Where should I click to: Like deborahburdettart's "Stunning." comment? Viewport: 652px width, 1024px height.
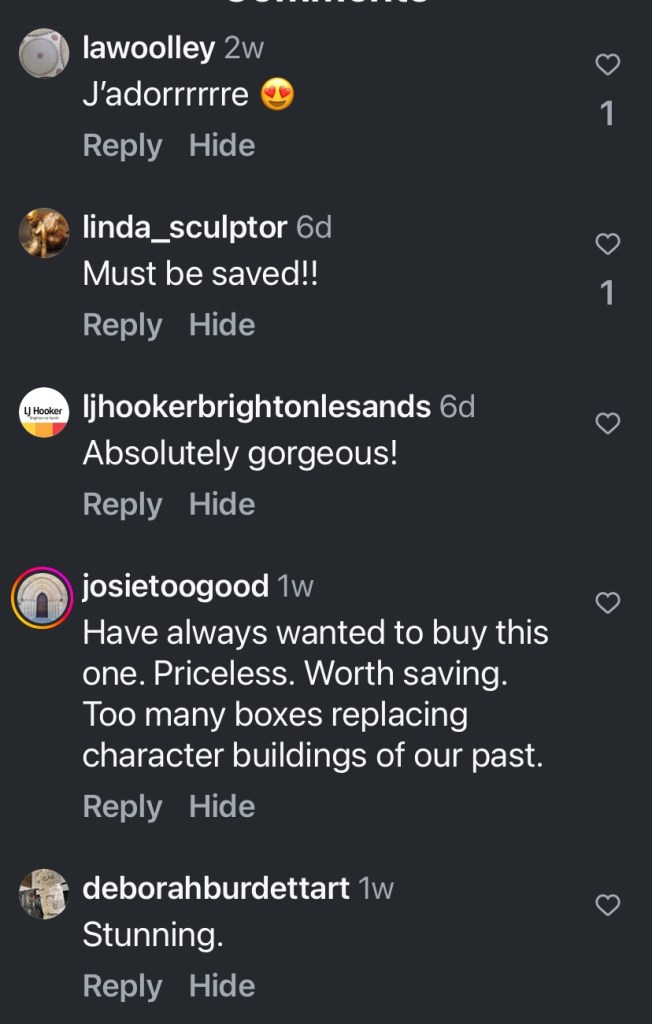[x=607, y=905]
